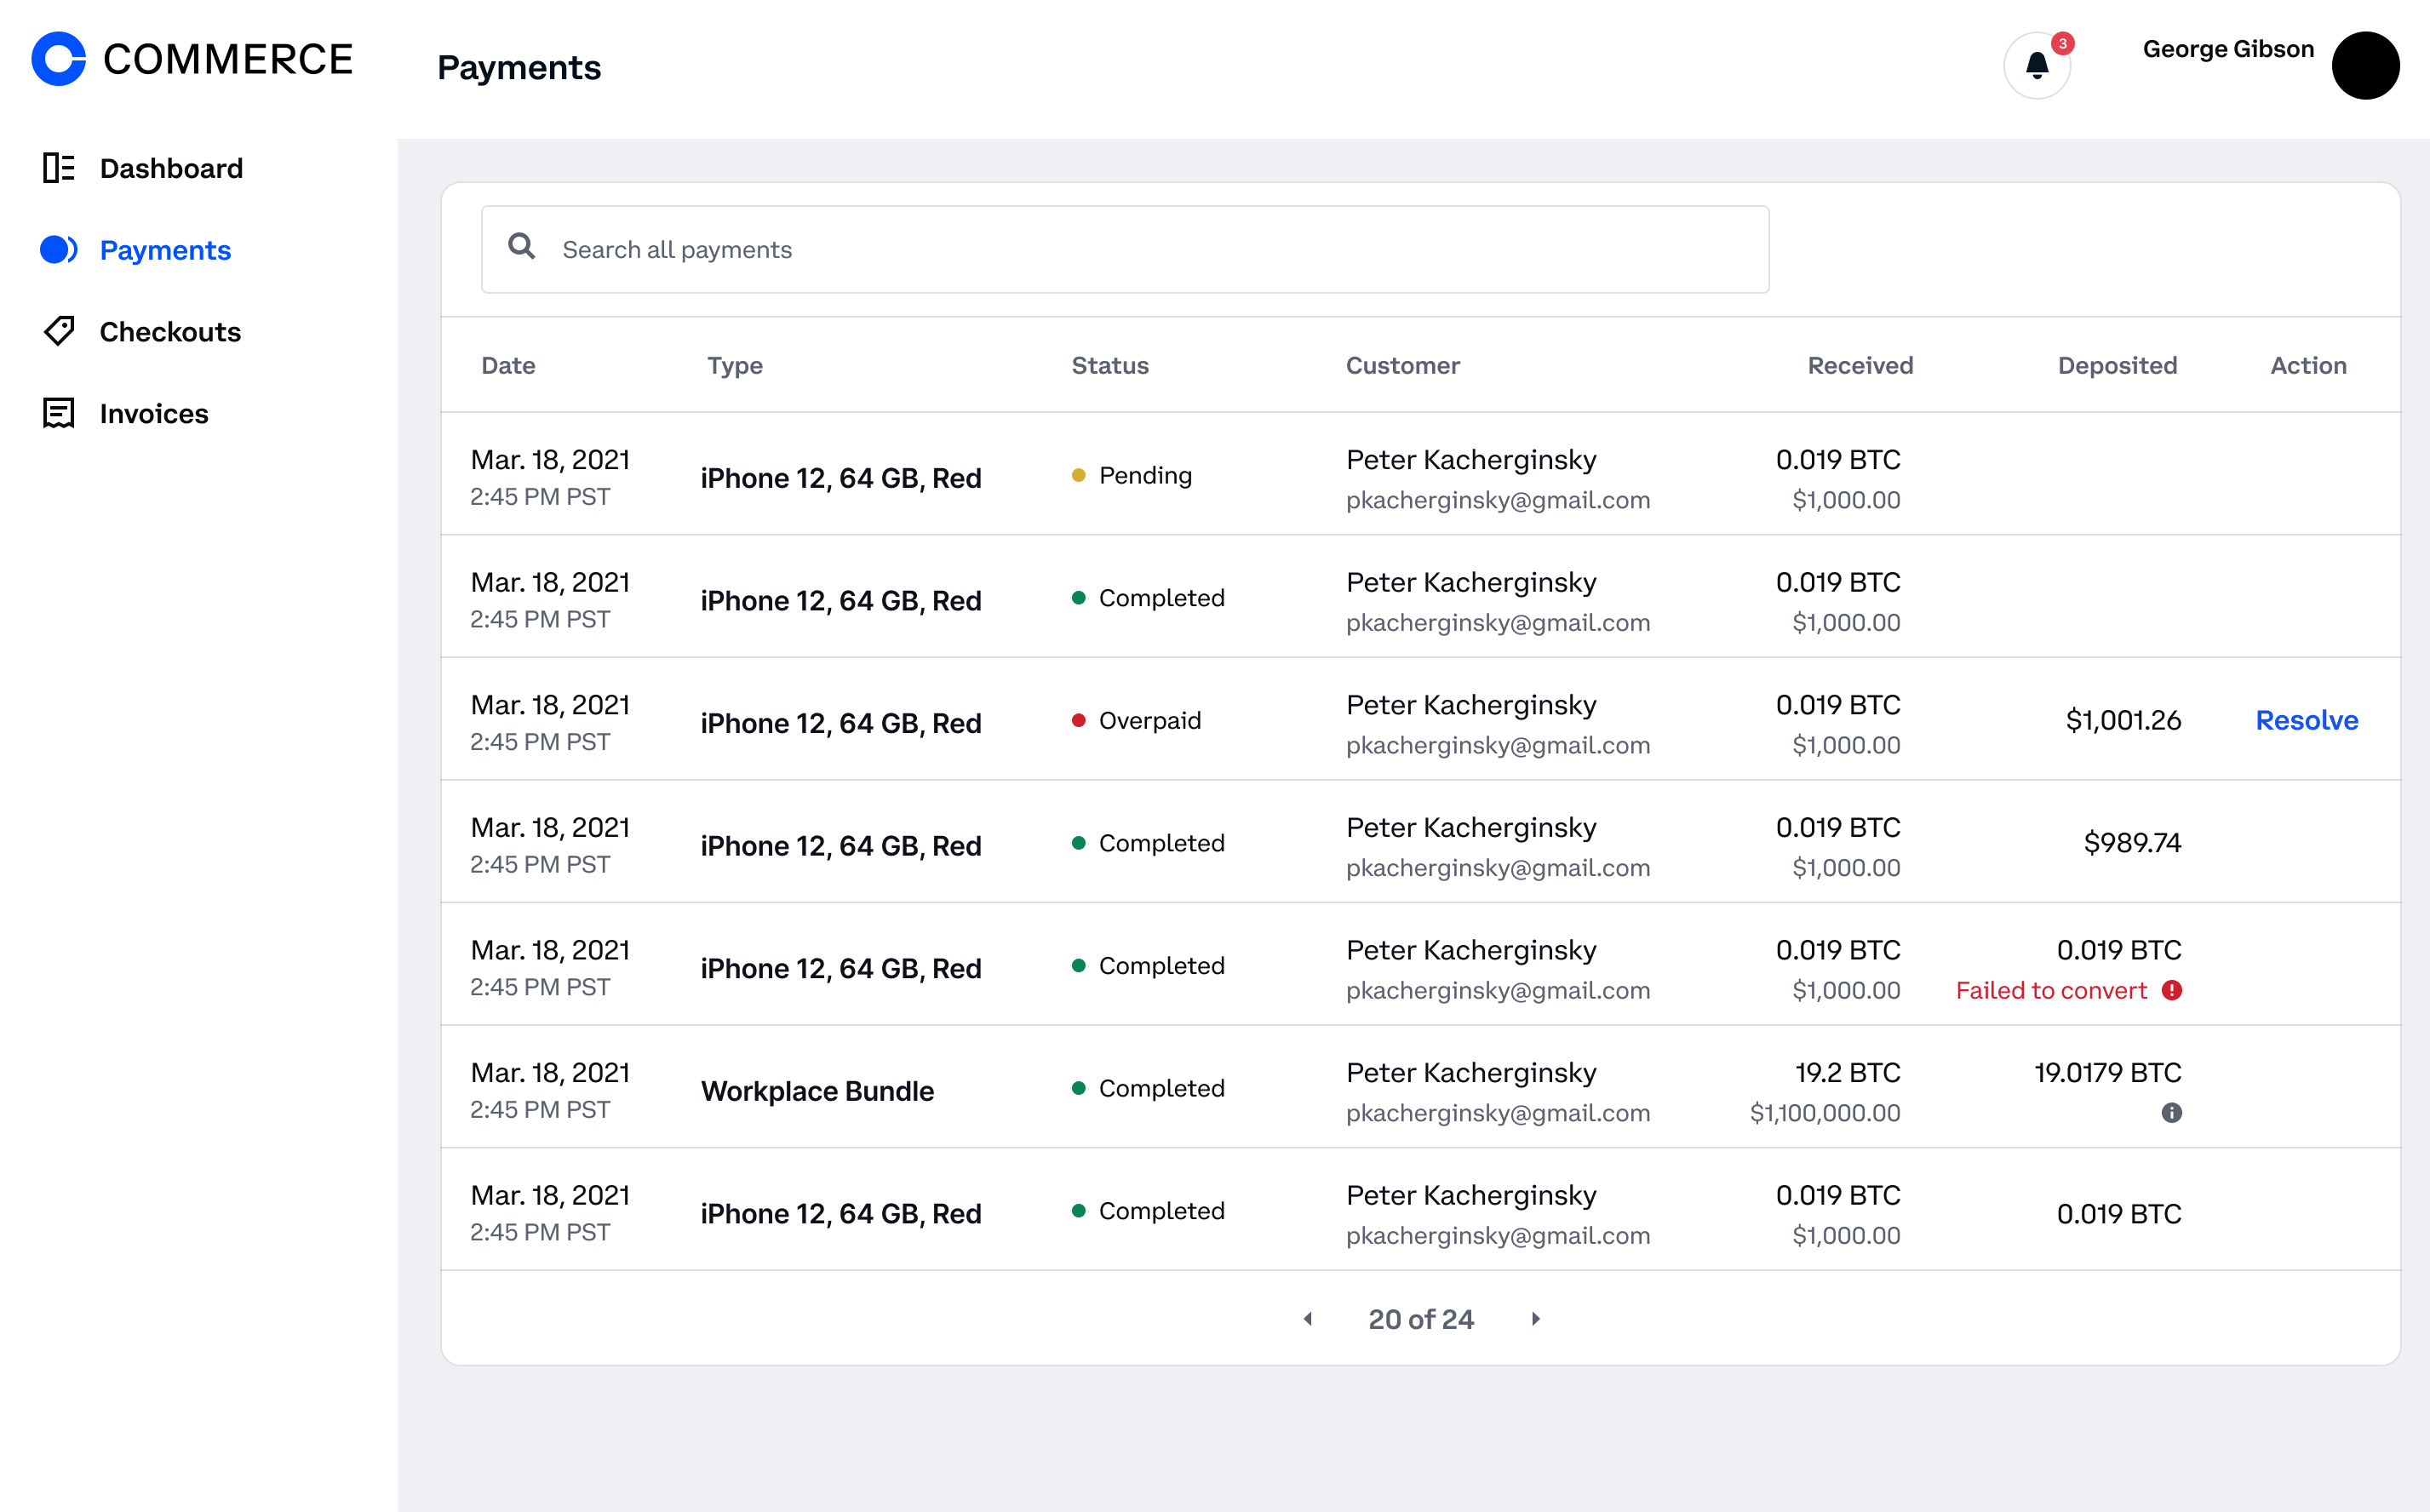This screenshot has height=1512, width=2430.
Task: Click the George Gibson username
Action: click(2227, 49)
